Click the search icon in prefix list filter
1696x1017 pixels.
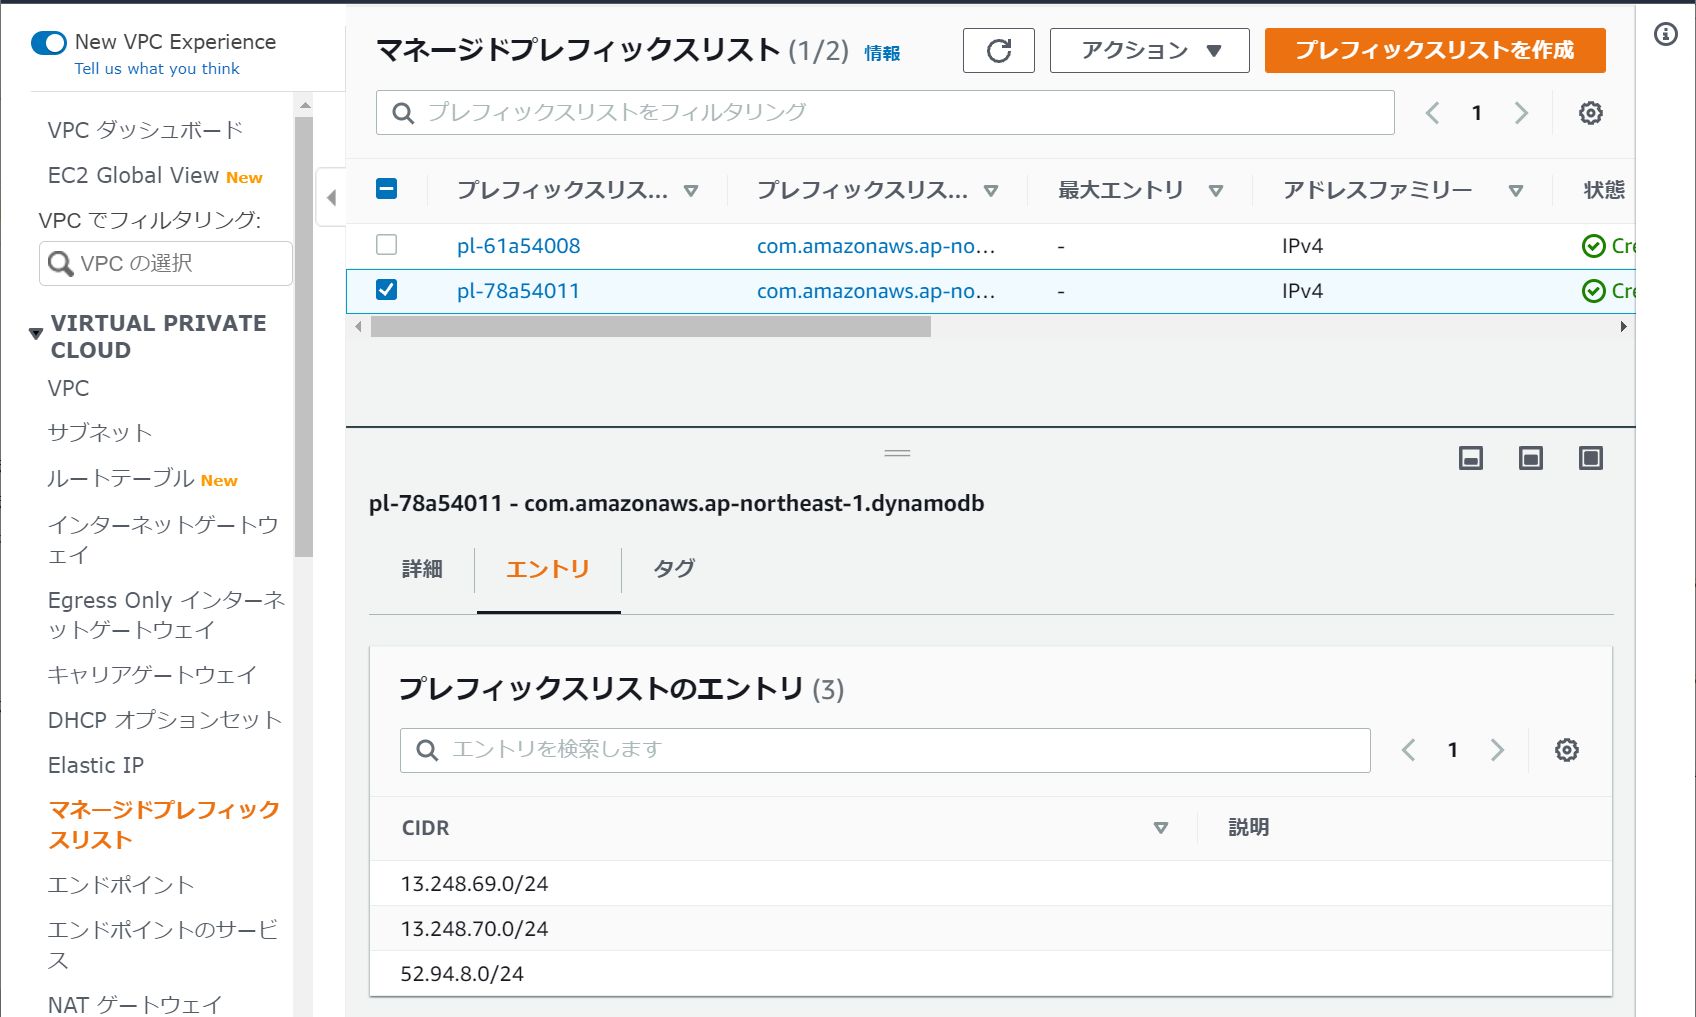(x=403, y=113)
